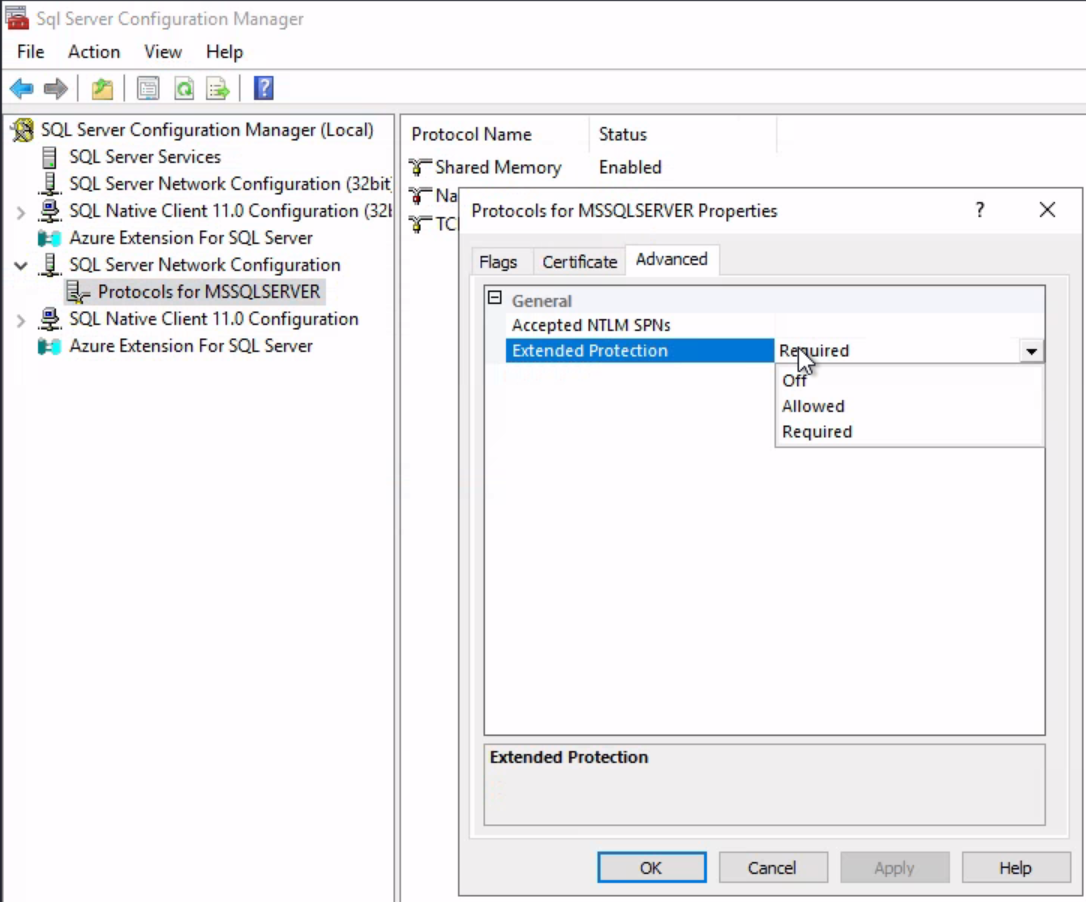Select SQL Server Configuration Manager (Local) root
Viewport: 1086px width, 902px height.
point(206,130)
